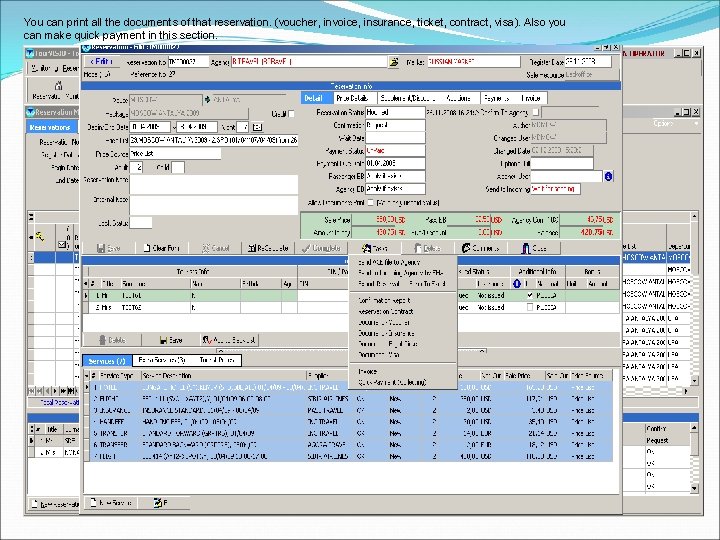Toggle the Allow Insurance Print checkbox
720x540 pixels.
coord(371,202)
